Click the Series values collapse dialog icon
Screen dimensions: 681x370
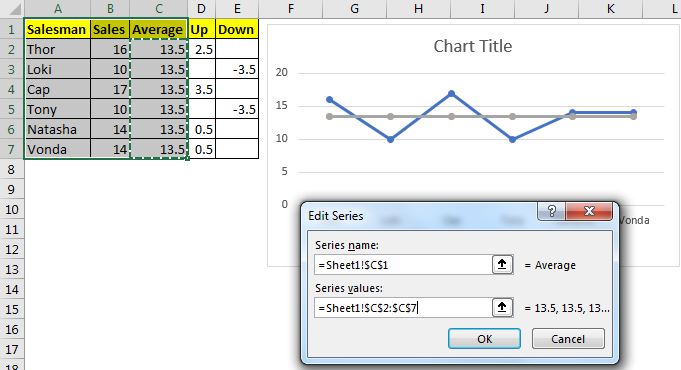(x=502, y=307)
